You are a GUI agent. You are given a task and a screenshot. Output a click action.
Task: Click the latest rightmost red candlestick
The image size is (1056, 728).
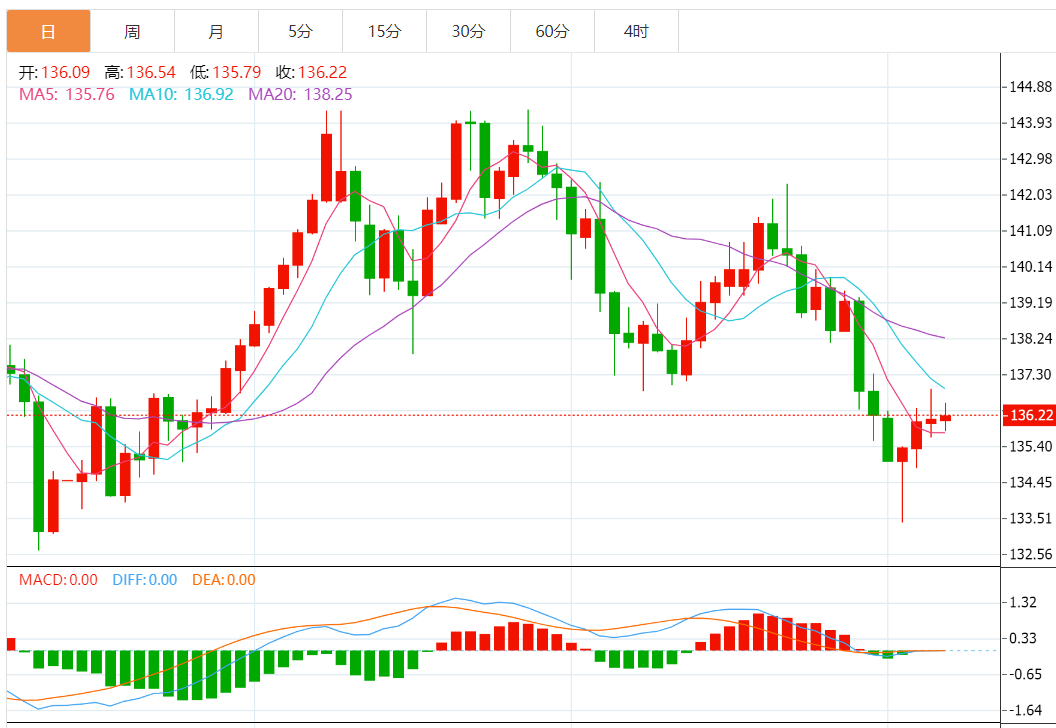pyautogui.click(x=946, y=418)
